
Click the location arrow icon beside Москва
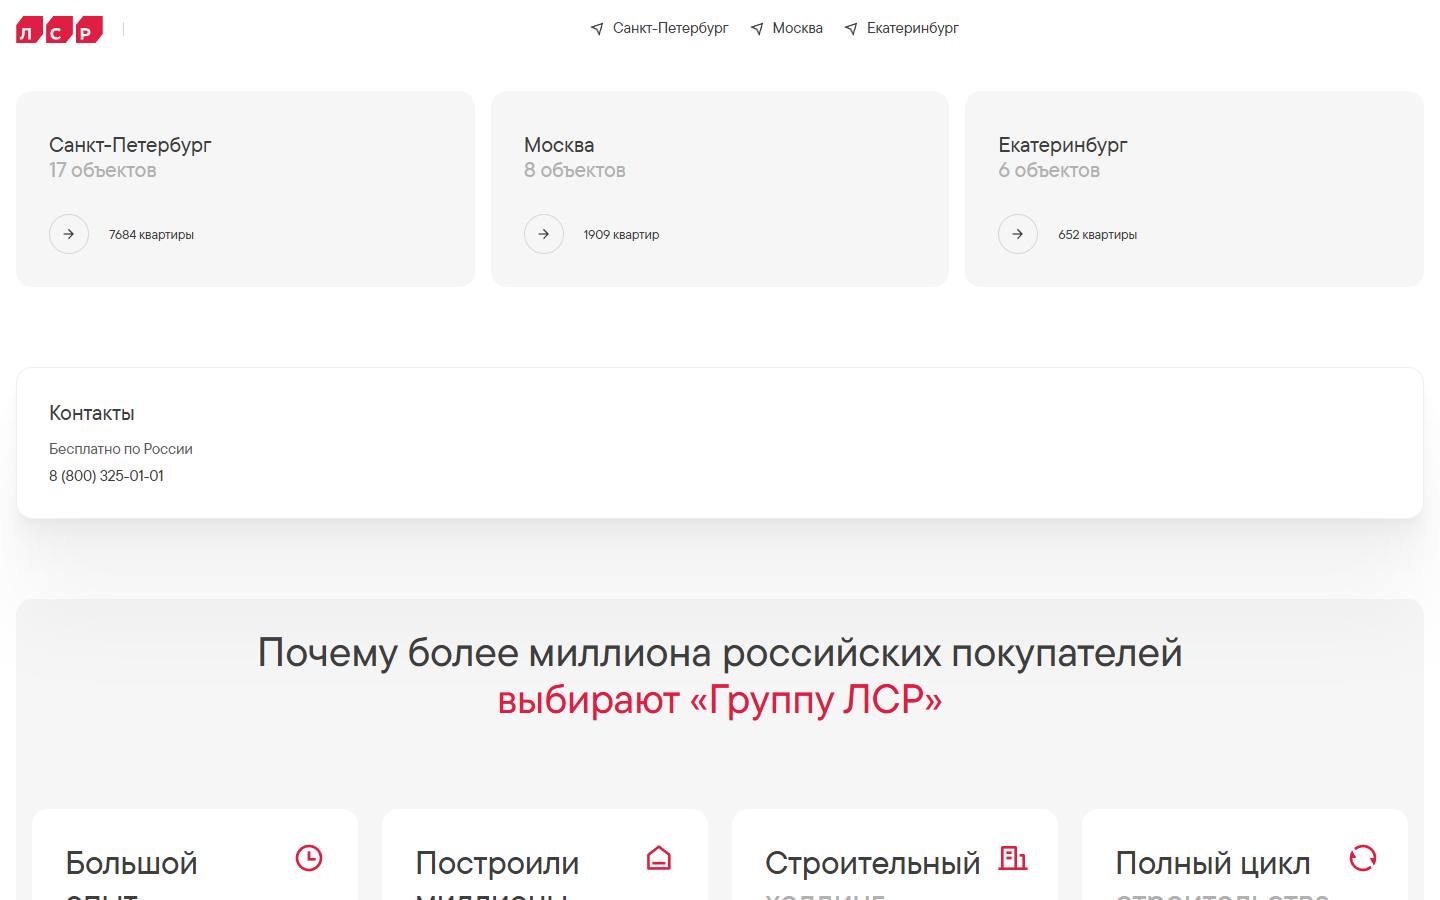(x=757, y=29)
